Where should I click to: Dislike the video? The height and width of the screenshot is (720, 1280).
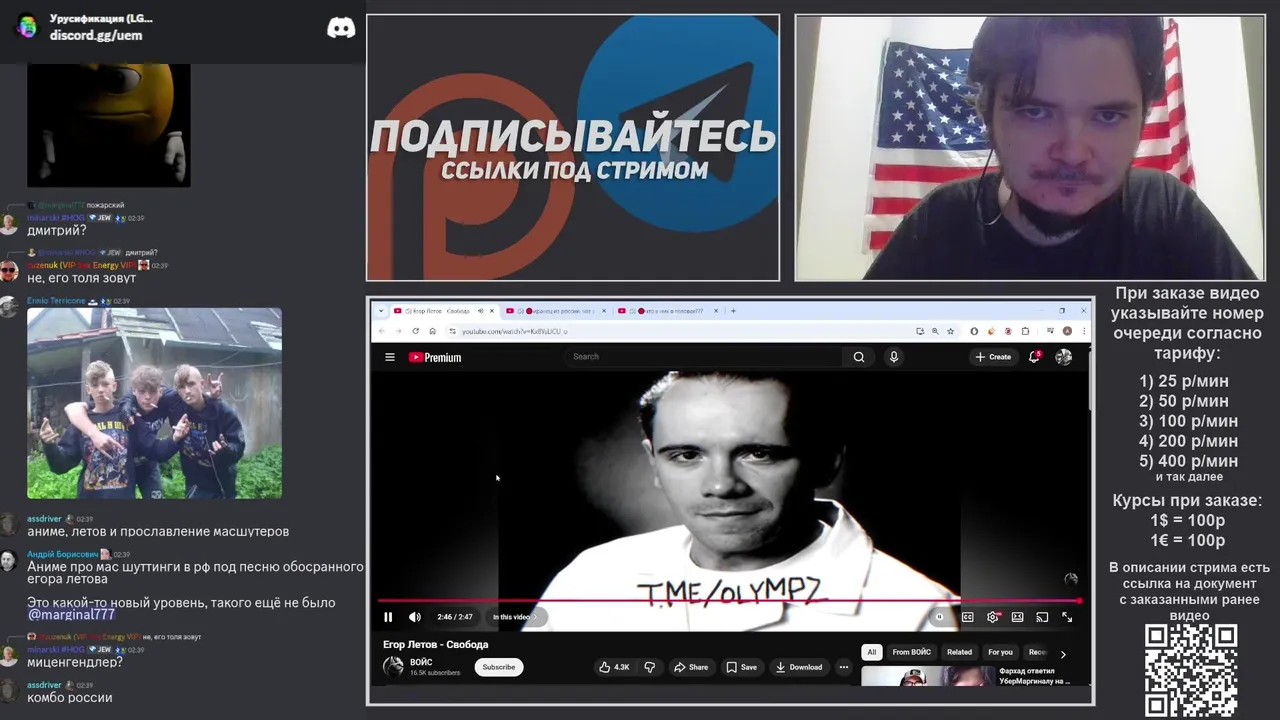[650, 667]
